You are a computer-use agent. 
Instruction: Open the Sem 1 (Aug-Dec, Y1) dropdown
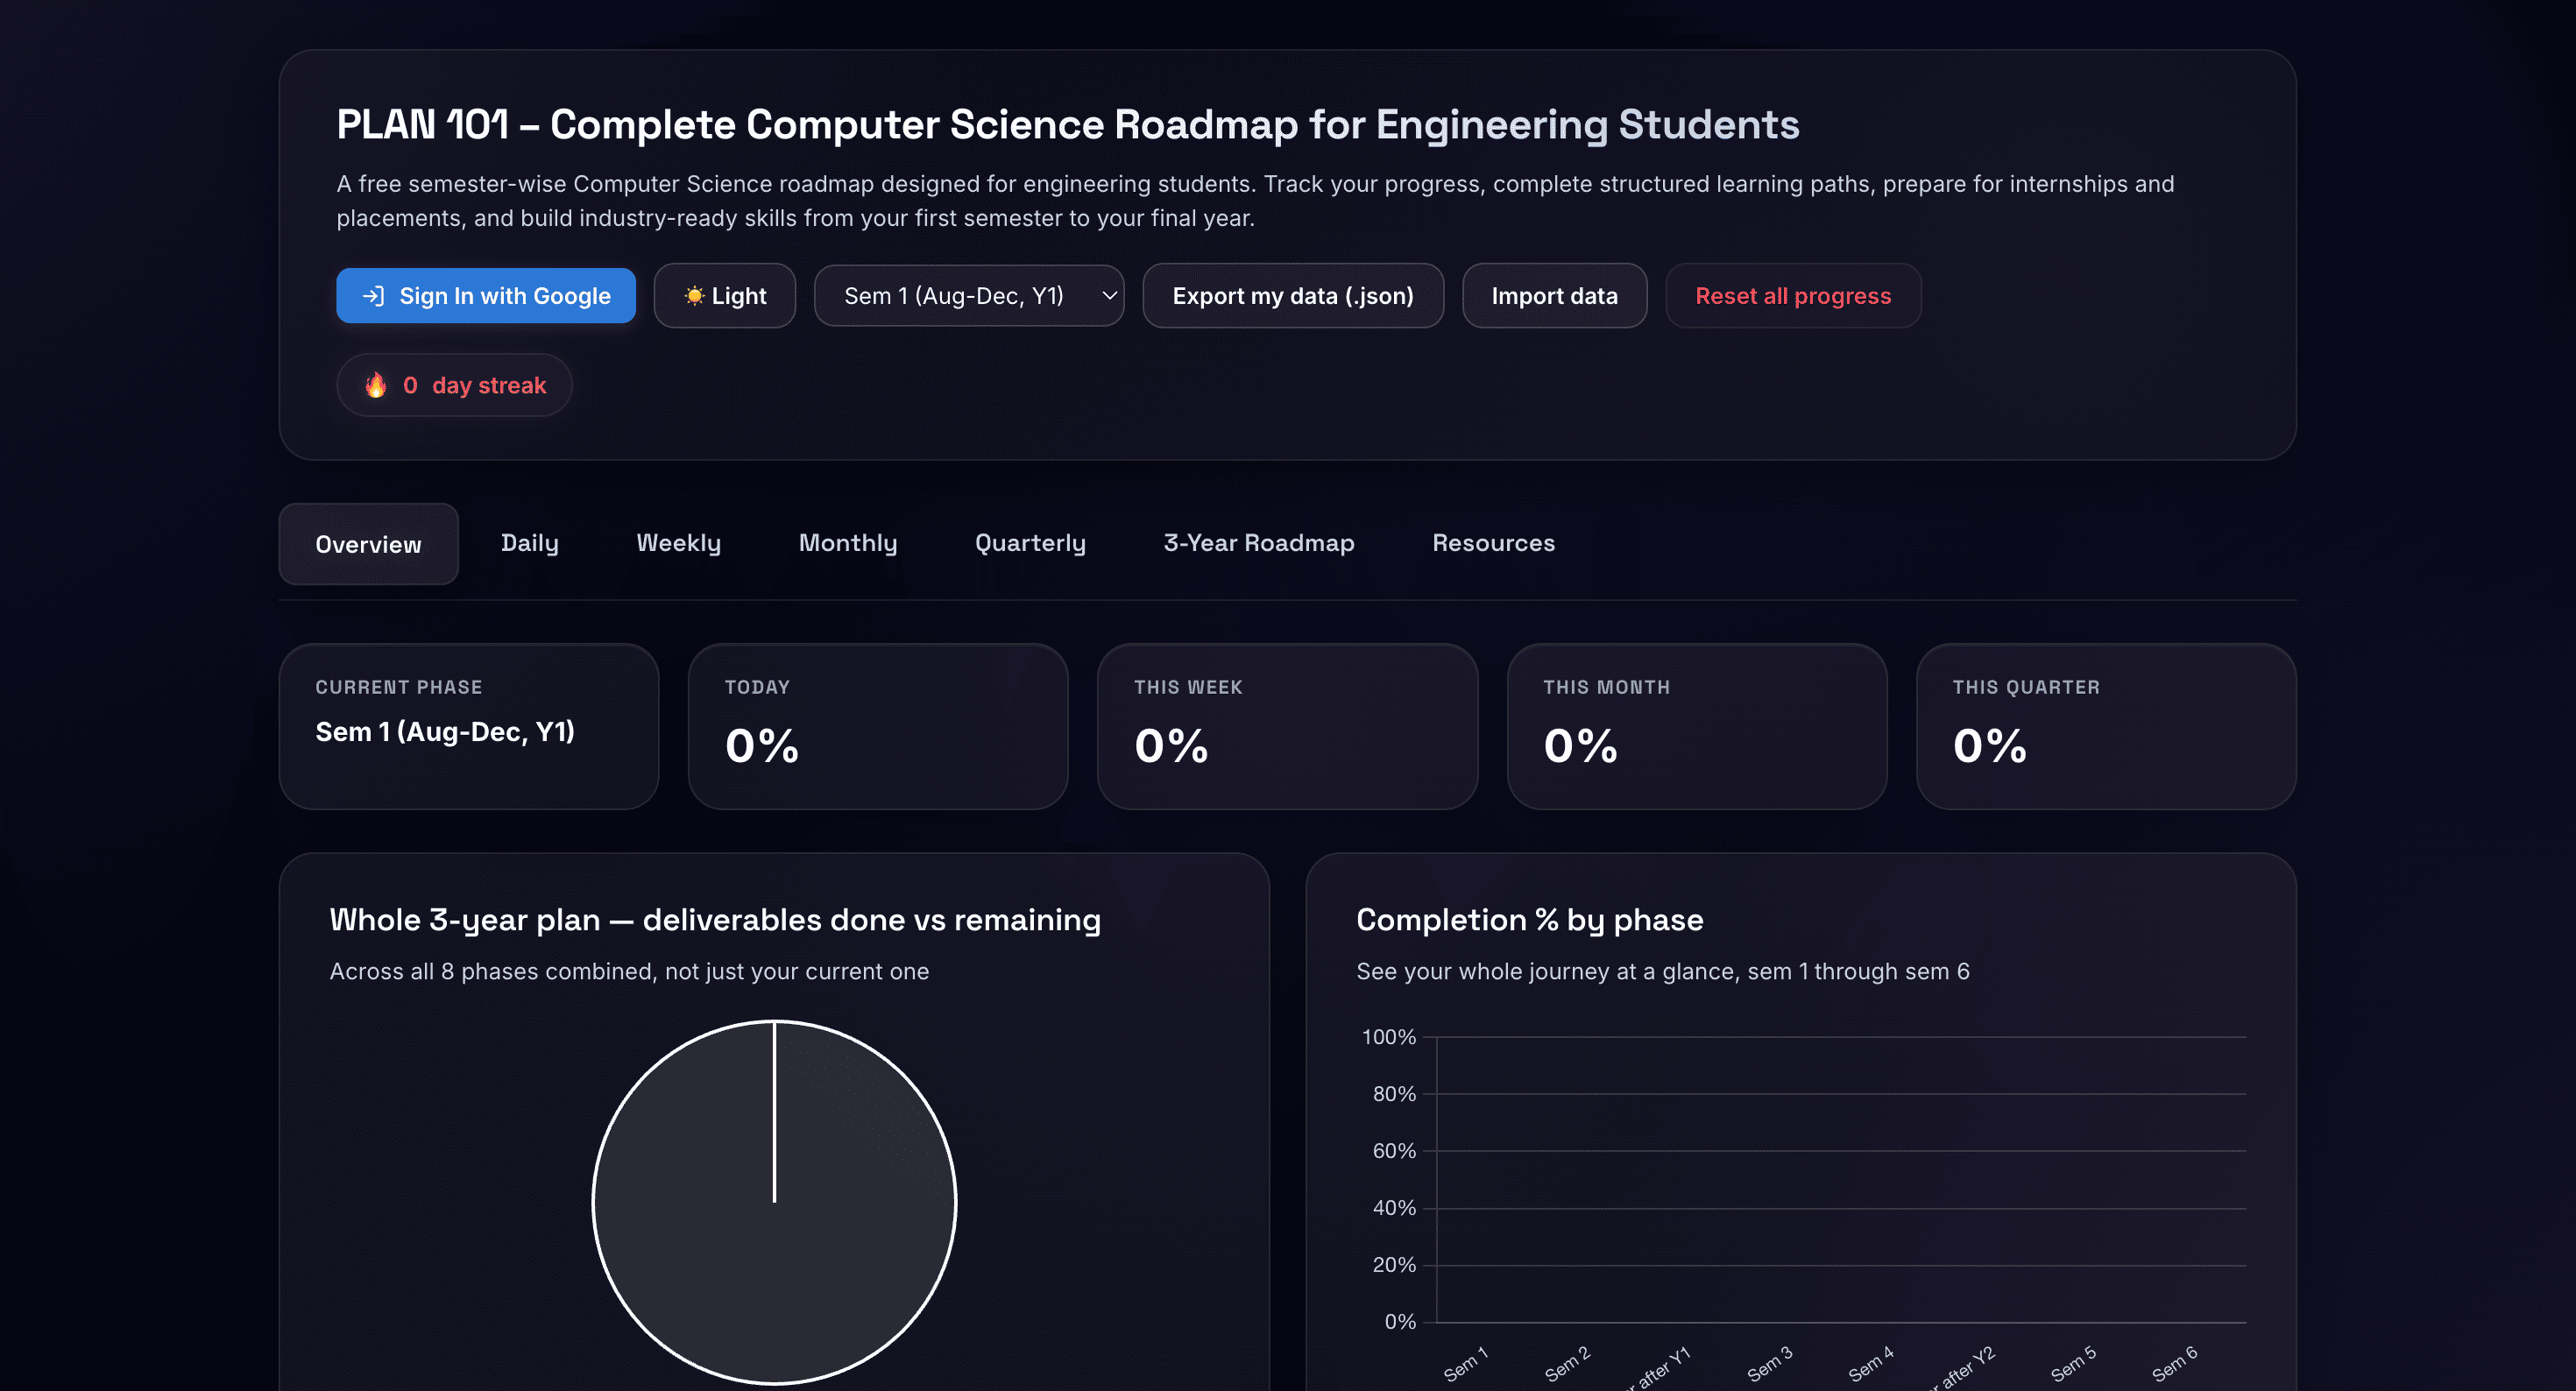click(969, 296)
